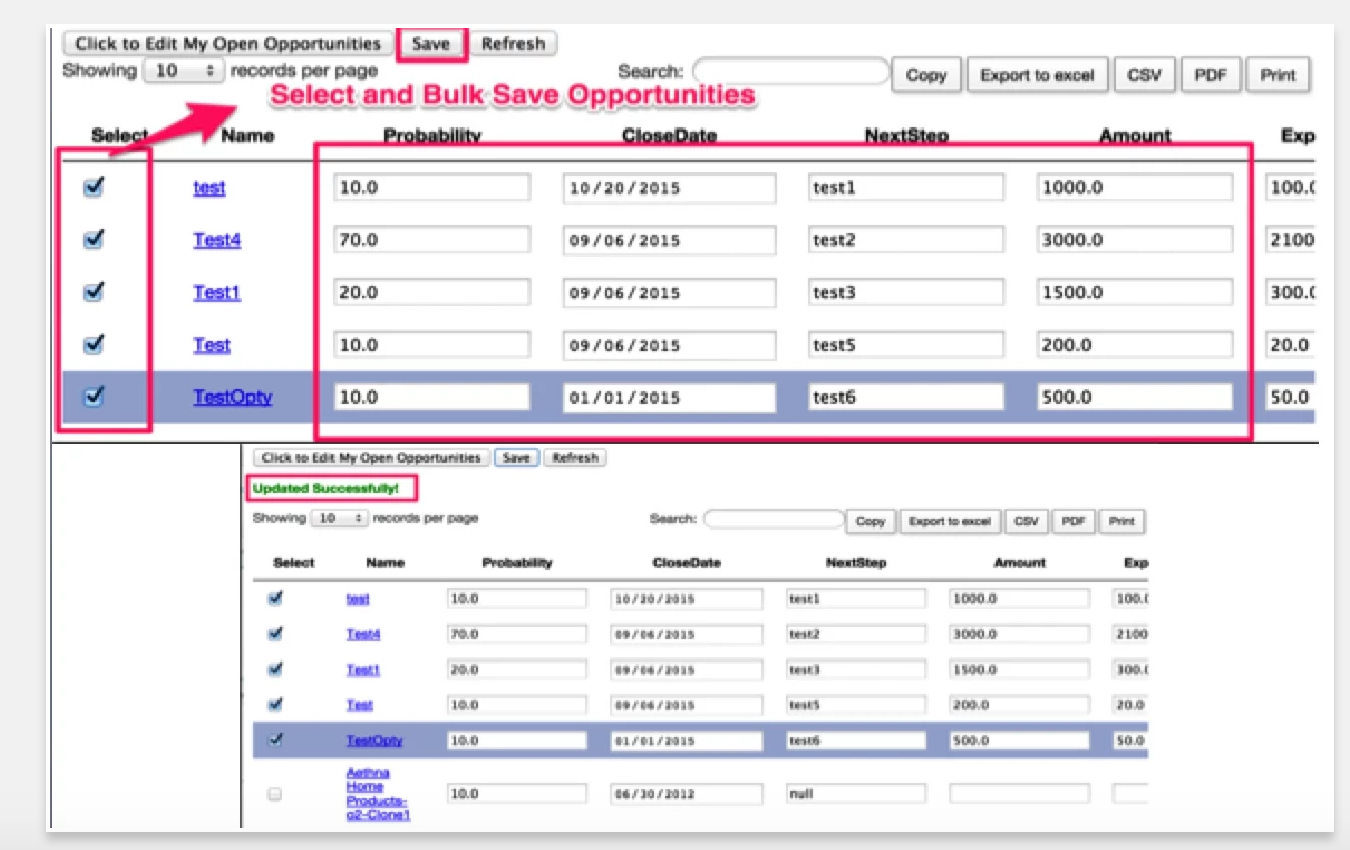Click Export to excel in upper view
The height and width of the screenshot is (850, 1350).
[1037, 75]
